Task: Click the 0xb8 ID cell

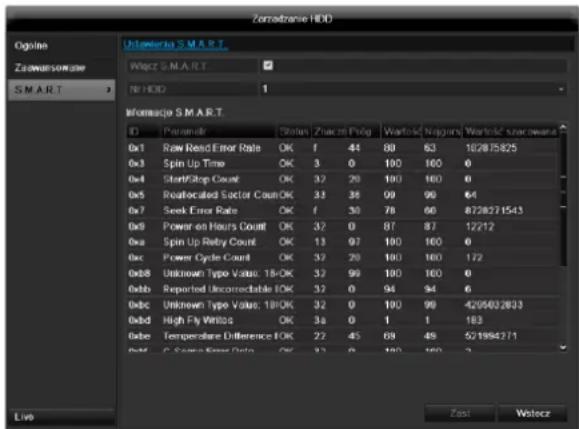Action: [x=139, y=274]
